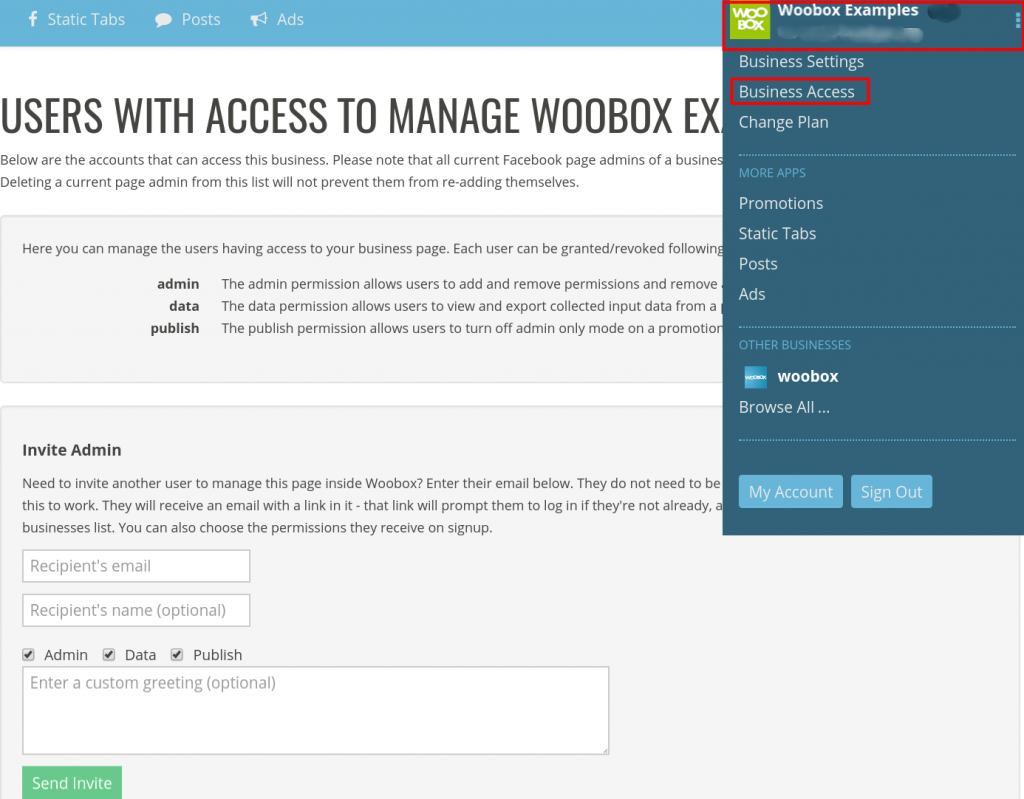Click the Recipient's email input field
Viewport: 1024px width, 799px height.
[135, 566]
